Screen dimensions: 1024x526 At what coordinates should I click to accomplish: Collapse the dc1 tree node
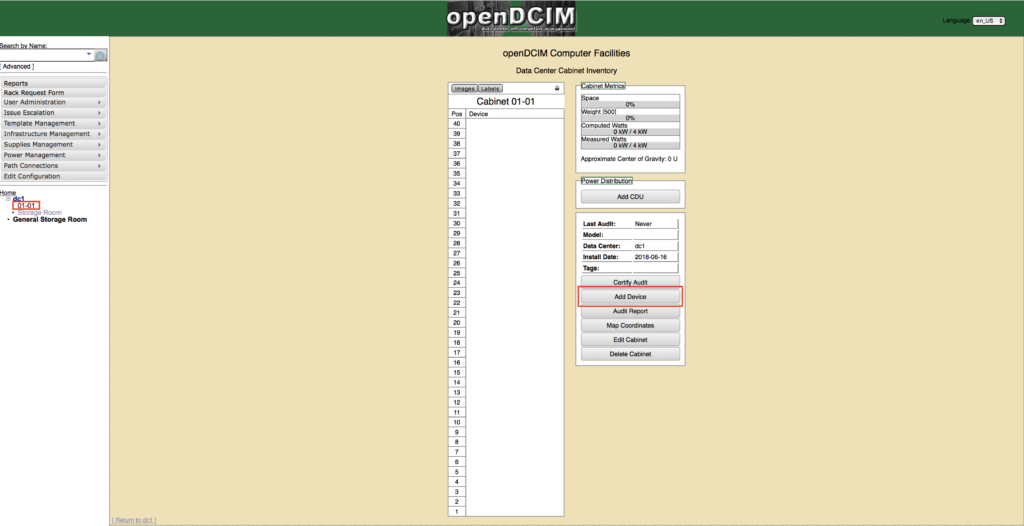click(x=8, y=199)
